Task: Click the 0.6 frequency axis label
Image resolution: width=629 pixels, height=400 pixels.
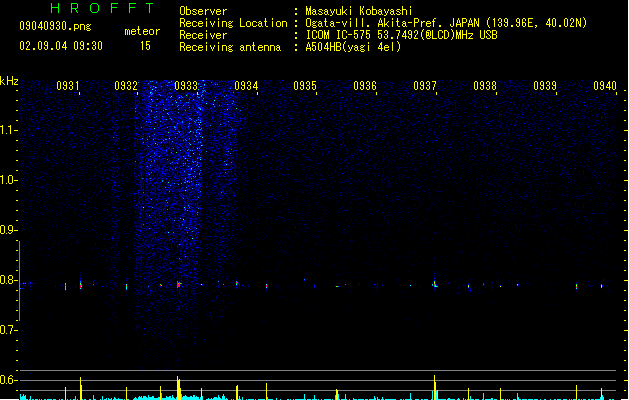Action: coord(8,380)
